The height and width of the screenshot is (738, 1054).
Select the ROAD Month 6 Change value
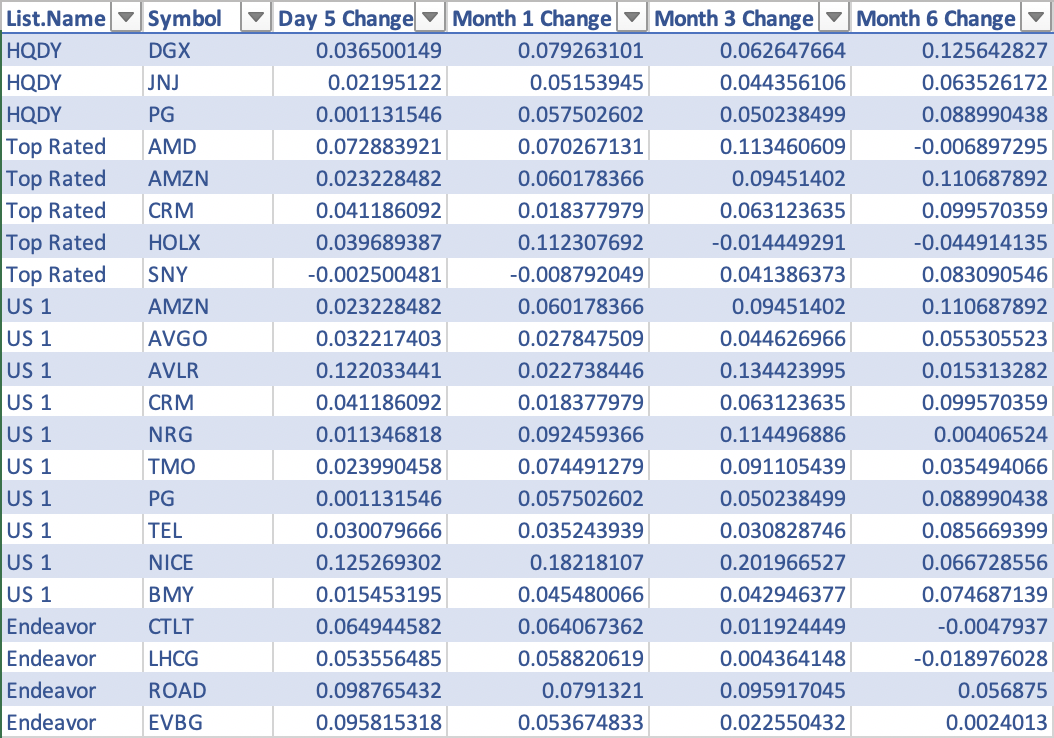coord(990,690)
